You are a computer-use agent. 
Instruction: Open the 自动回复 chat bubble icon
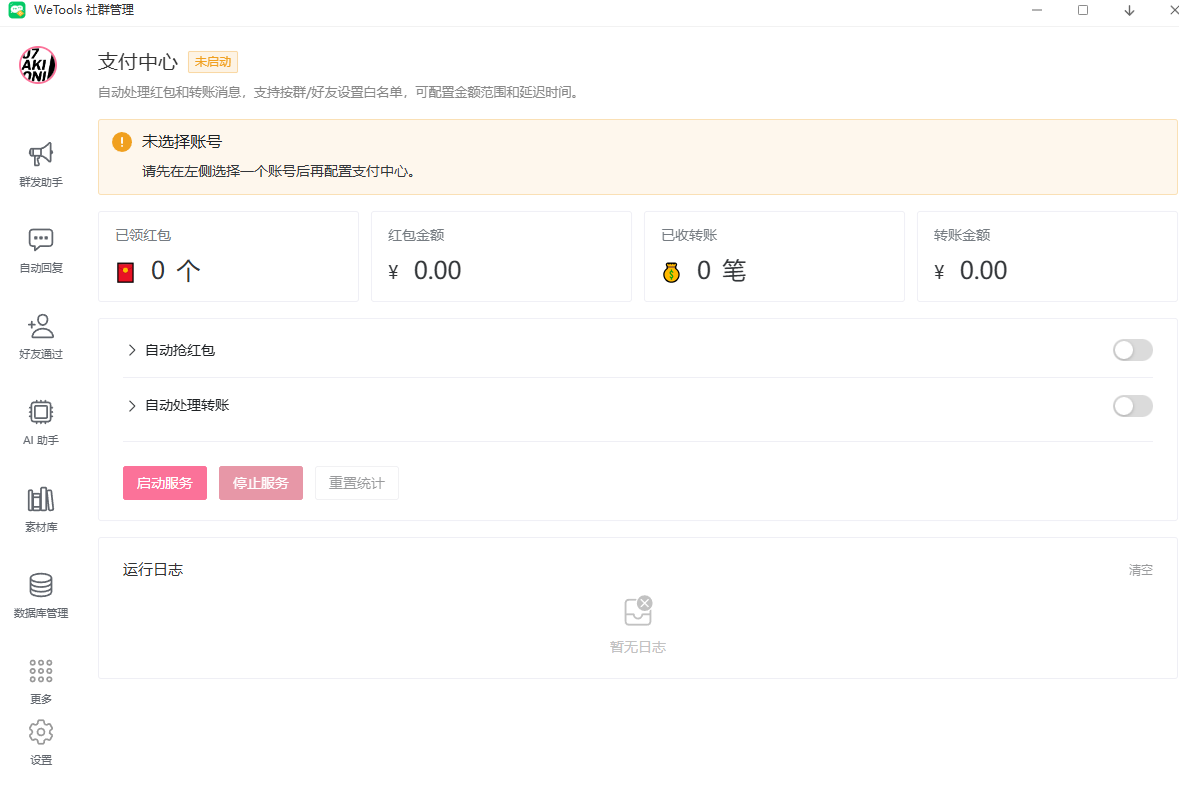coord(41,240)
